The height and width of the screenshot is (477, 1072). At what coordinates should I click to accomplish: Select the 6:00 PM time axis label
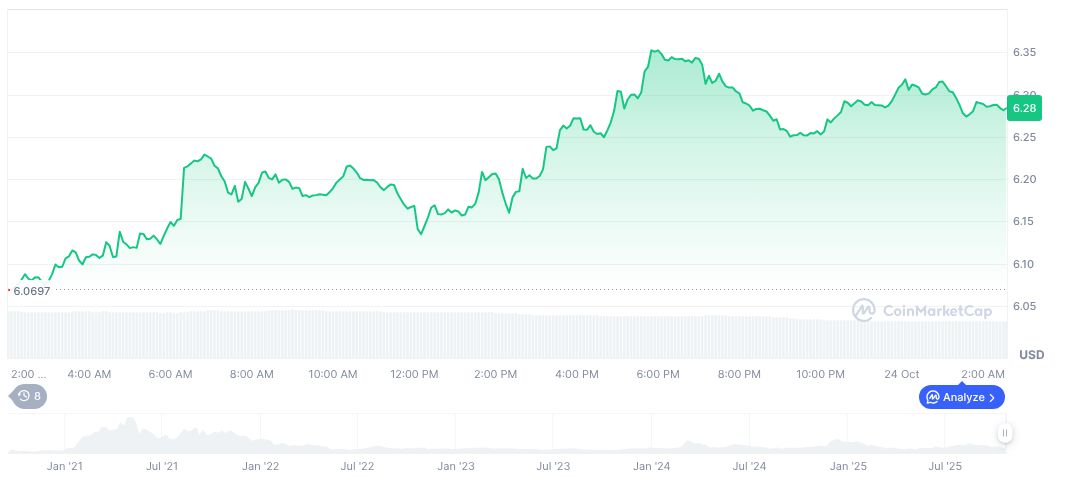click(x=658, y=374)
